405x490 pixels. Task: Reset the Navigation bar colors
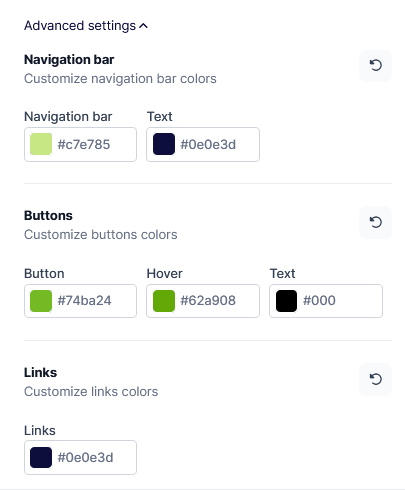tap(375, 66)
